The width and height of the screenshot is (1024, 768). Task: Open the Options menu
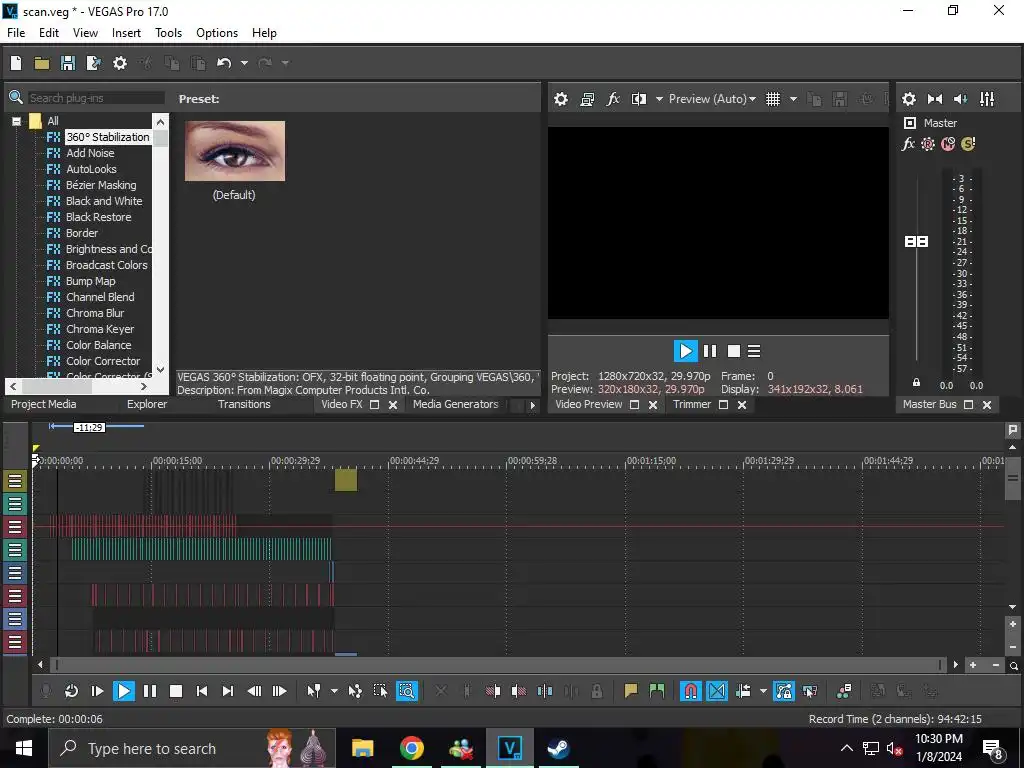pos(217,33)
